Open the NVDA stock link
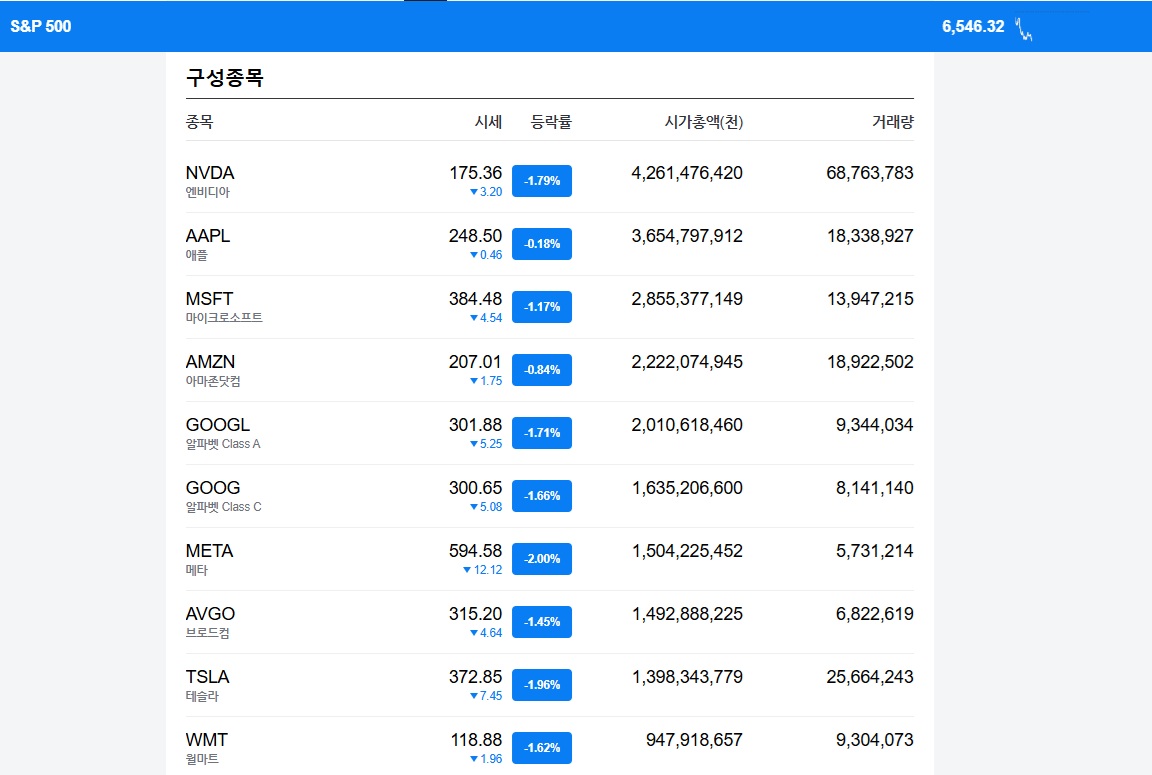This screenshot has width=1152, height=775. click(x=210, y=173)
